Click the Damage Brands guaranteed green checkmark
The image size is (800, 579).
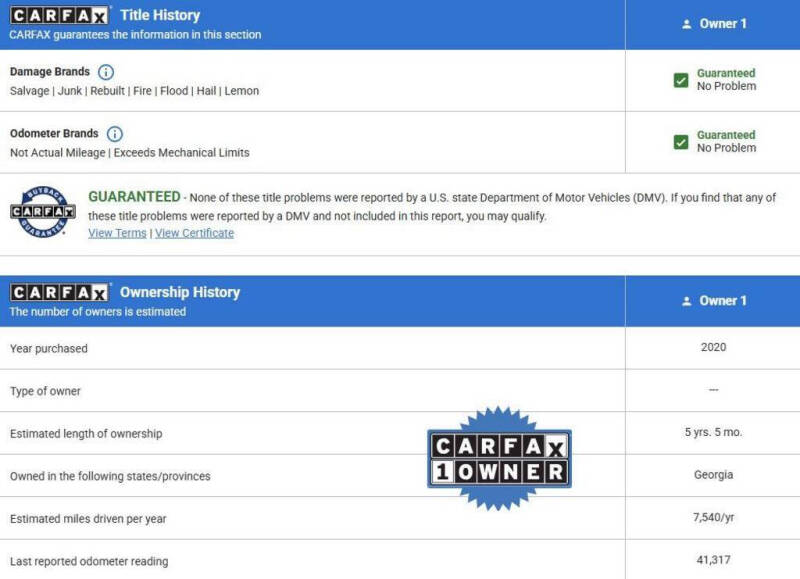tap(681, 80)
